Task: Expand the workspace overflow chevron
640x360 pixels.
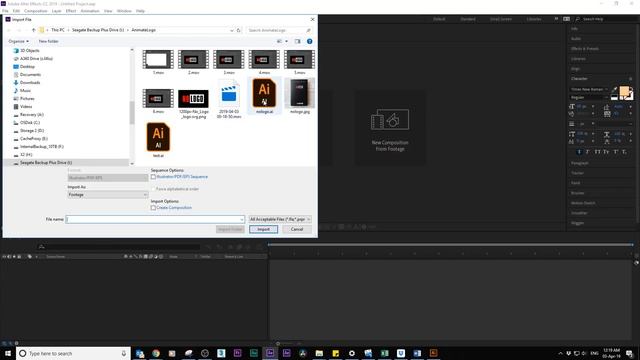Action: tap(556, 19)
